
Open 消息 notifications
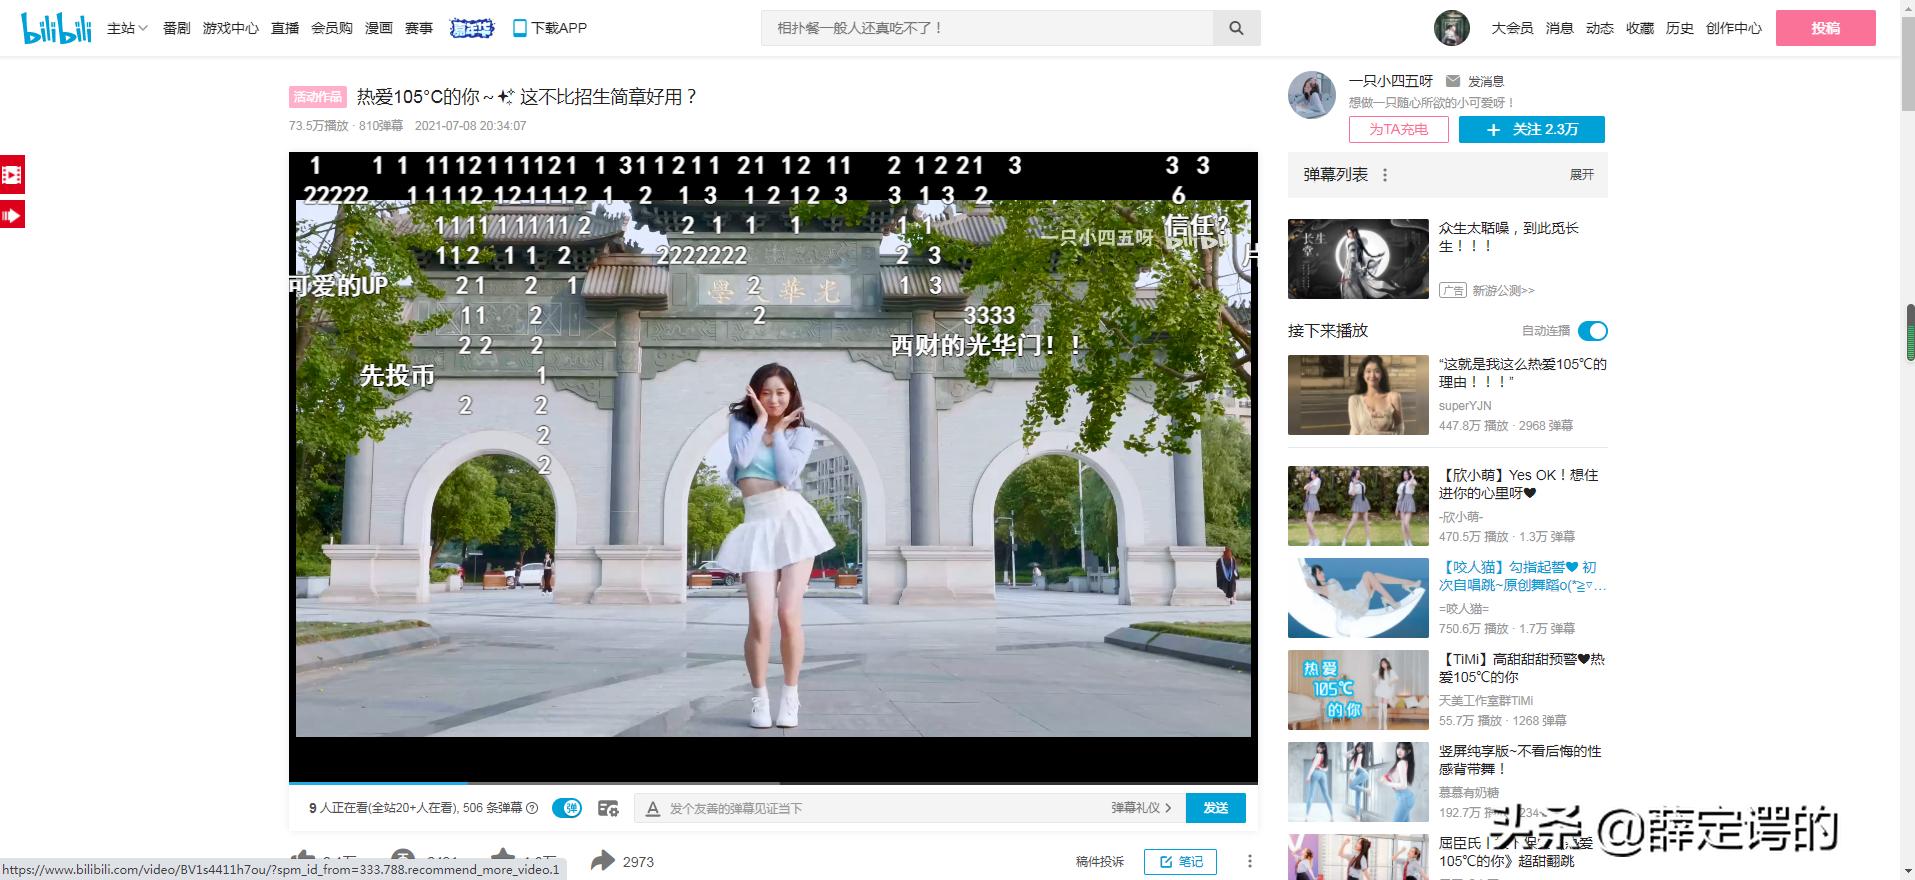[1560, 28]
